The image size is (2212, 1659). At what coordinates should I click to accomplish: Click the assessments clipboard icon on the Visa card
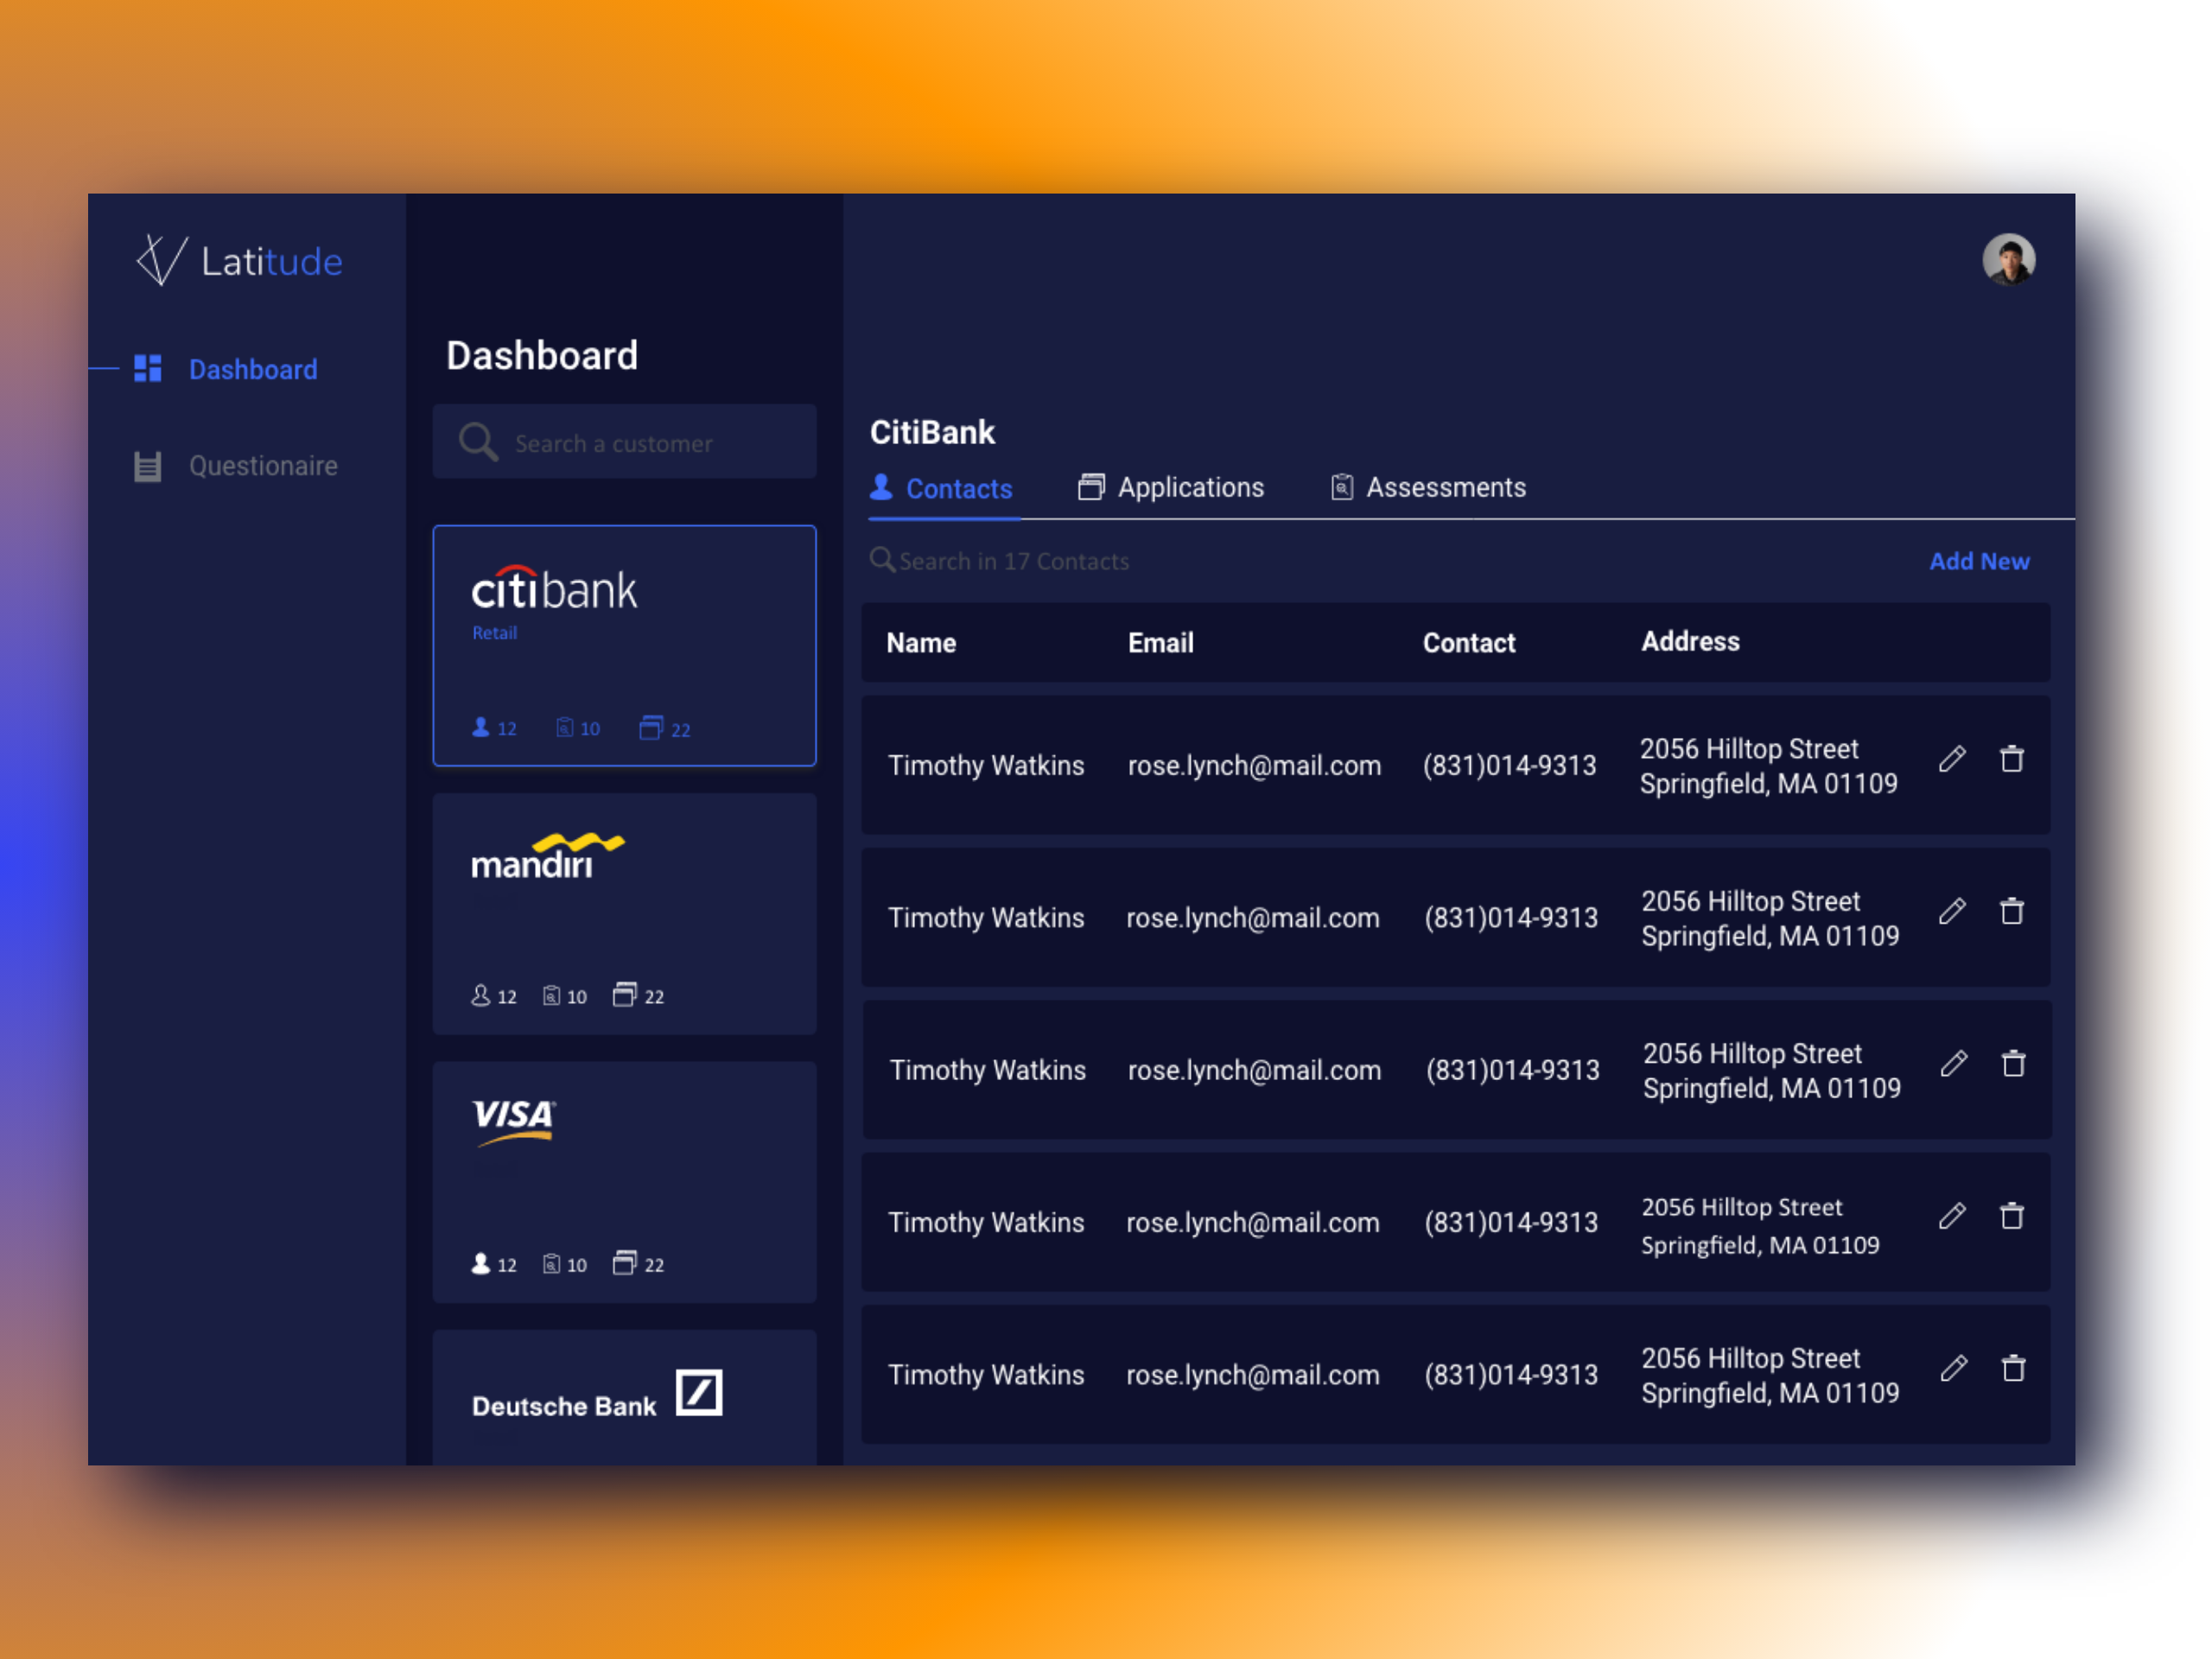tap(551, 1264)
